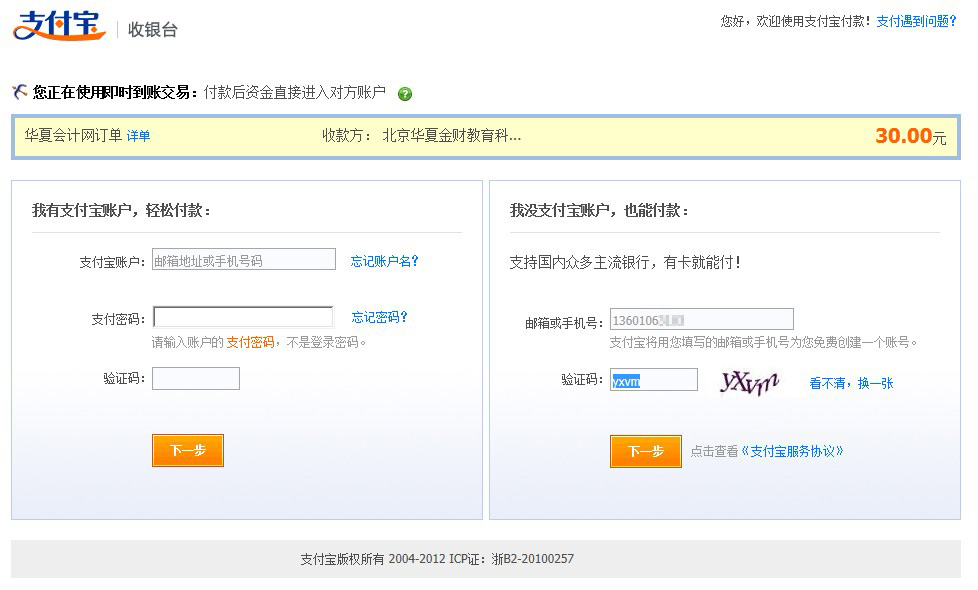Click the orange 支付密码 hint text

pyautogui.click(x=250, y=342)
